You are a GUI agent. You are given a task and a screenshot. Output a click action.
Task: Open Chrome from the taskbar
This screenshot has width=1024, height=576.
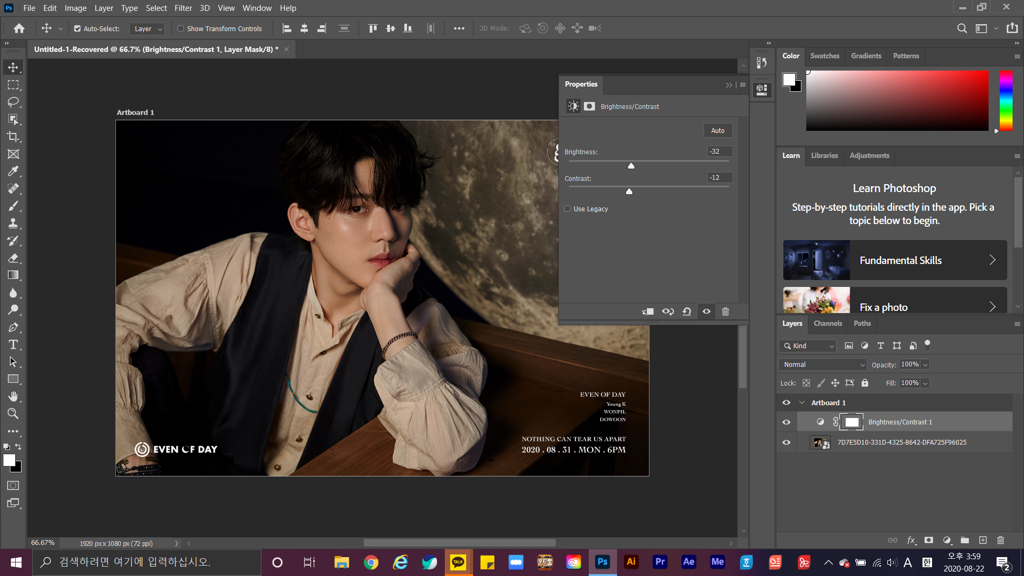coord(371,562)
